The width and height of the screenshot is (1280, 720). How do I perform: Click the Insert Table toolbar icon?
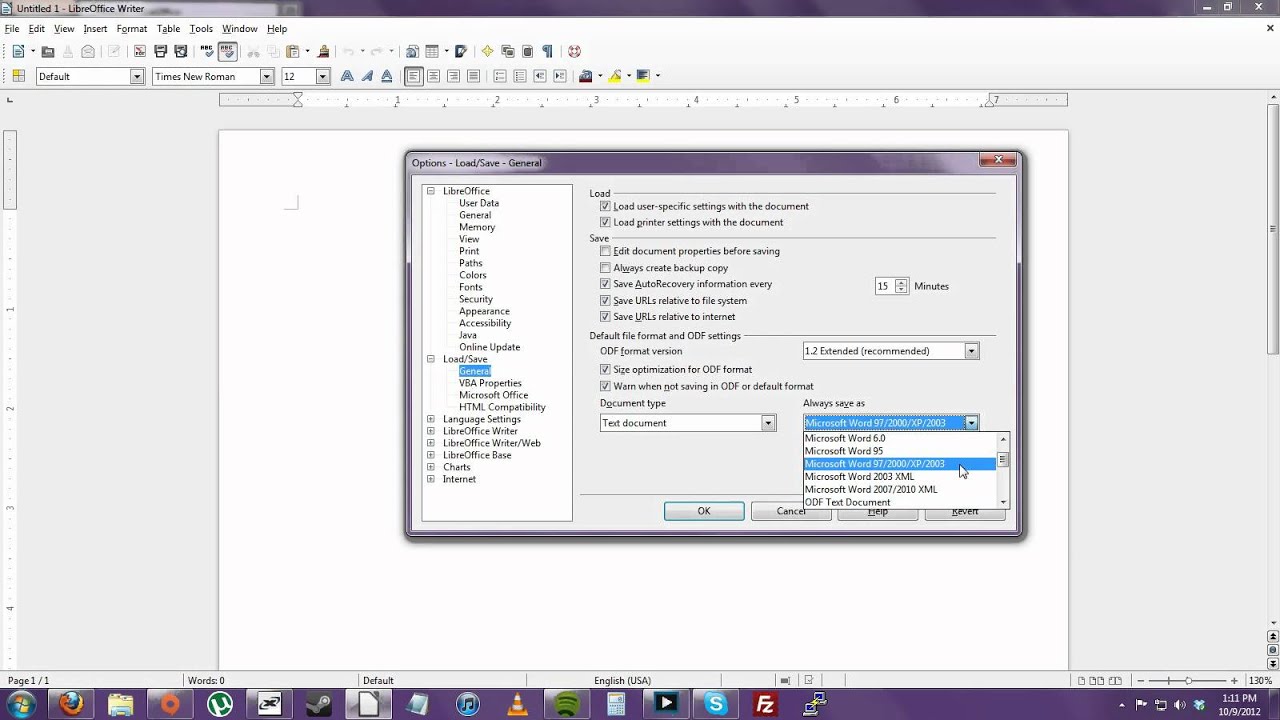432,51
